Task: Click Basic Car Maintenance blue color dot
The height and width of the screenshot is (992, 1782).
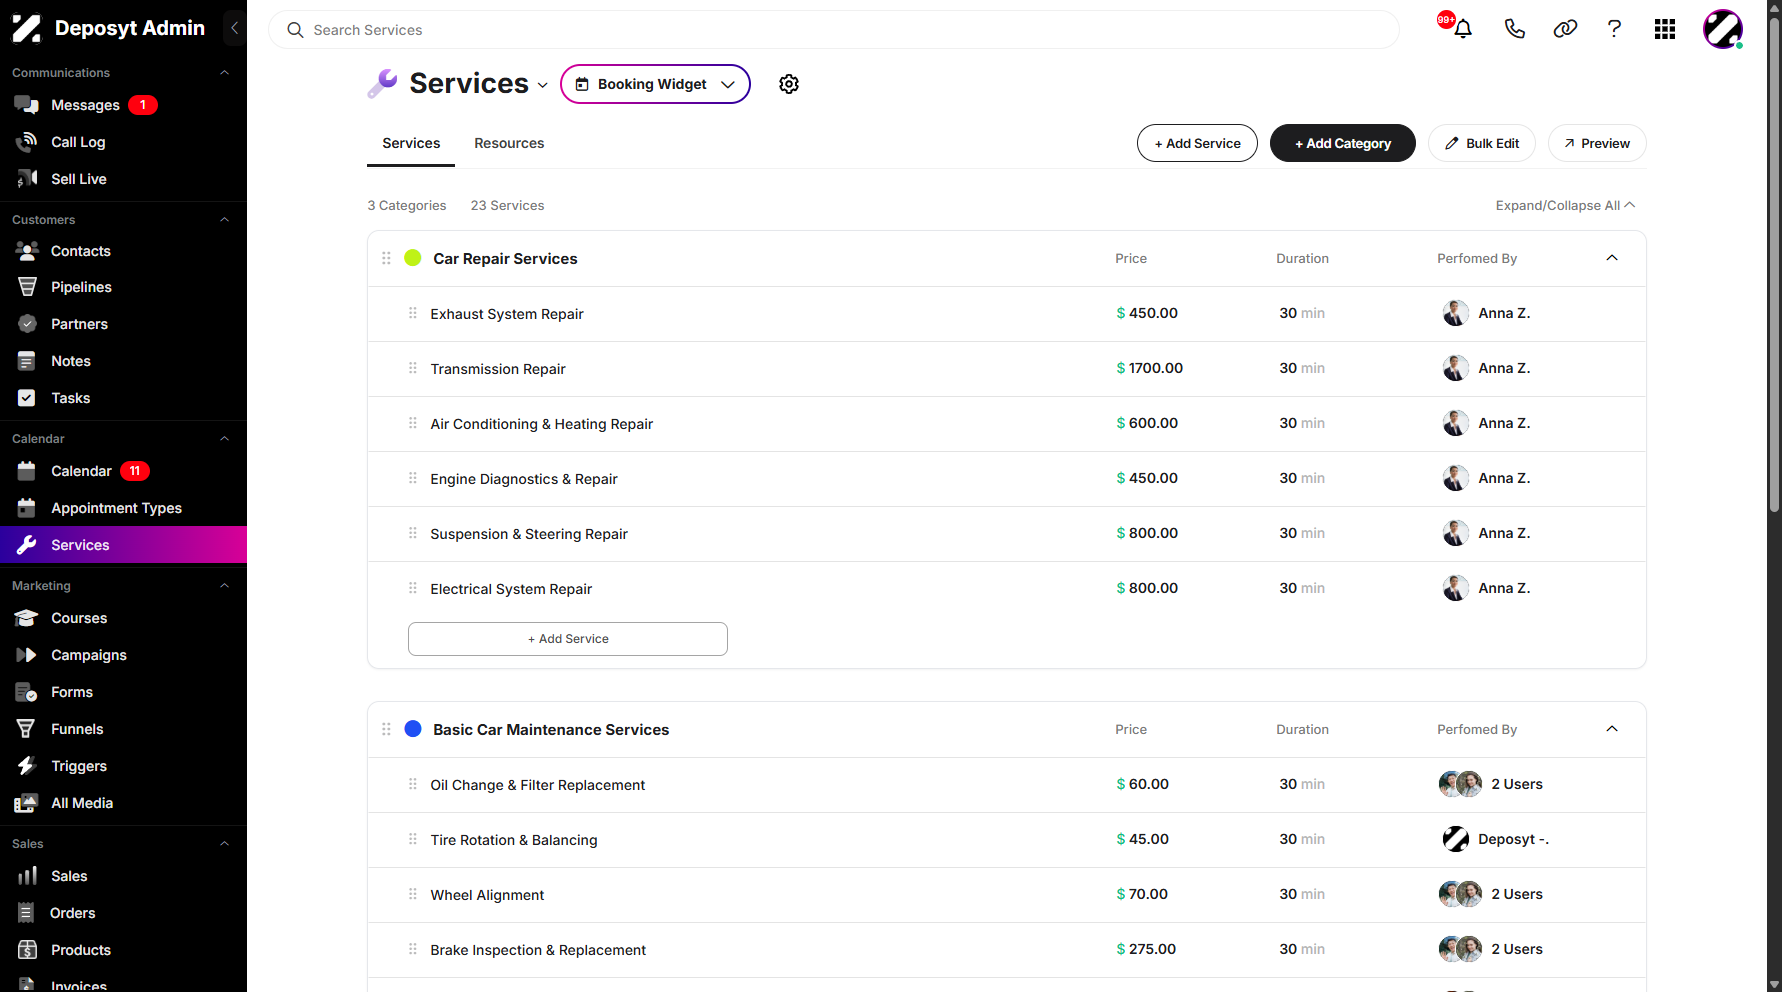Action: pos(413,729)
